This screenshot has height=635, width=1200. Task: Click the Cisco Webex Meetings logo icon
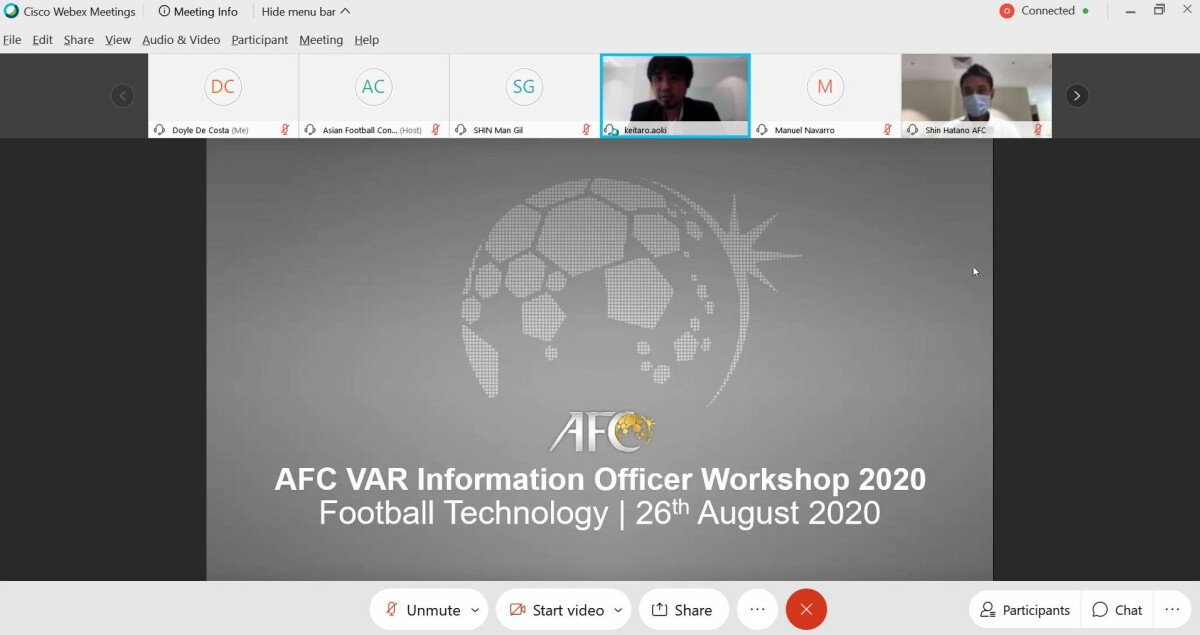(11, 11)
